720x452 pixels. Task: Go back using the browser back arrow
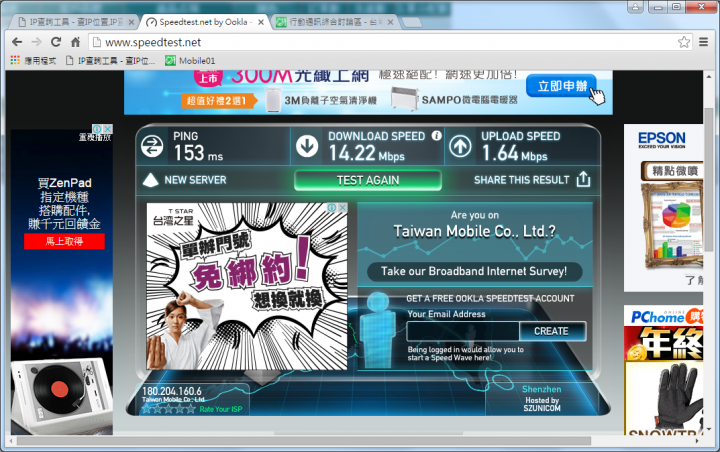pyautogui.click(x=17, y=42)
